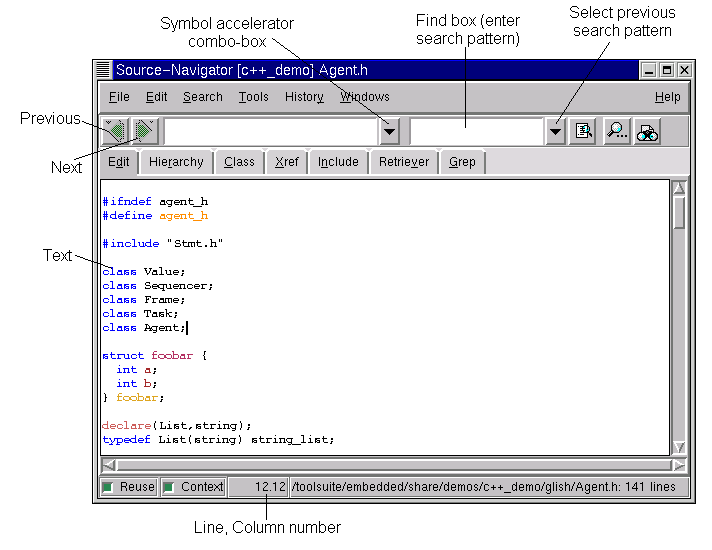The width and height of the screenshot is (712, 550).
Task: Open the Tools menu
Action: (253, 97)
